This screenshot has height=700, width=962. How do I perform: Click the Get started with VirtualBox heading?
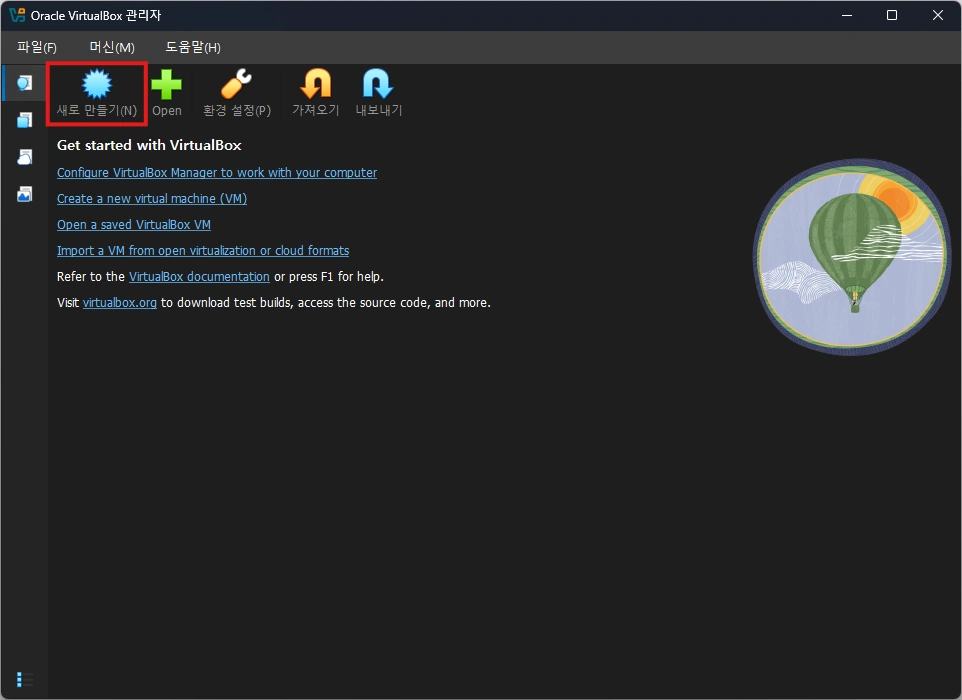pyautogui.click(x=149, y=145)
